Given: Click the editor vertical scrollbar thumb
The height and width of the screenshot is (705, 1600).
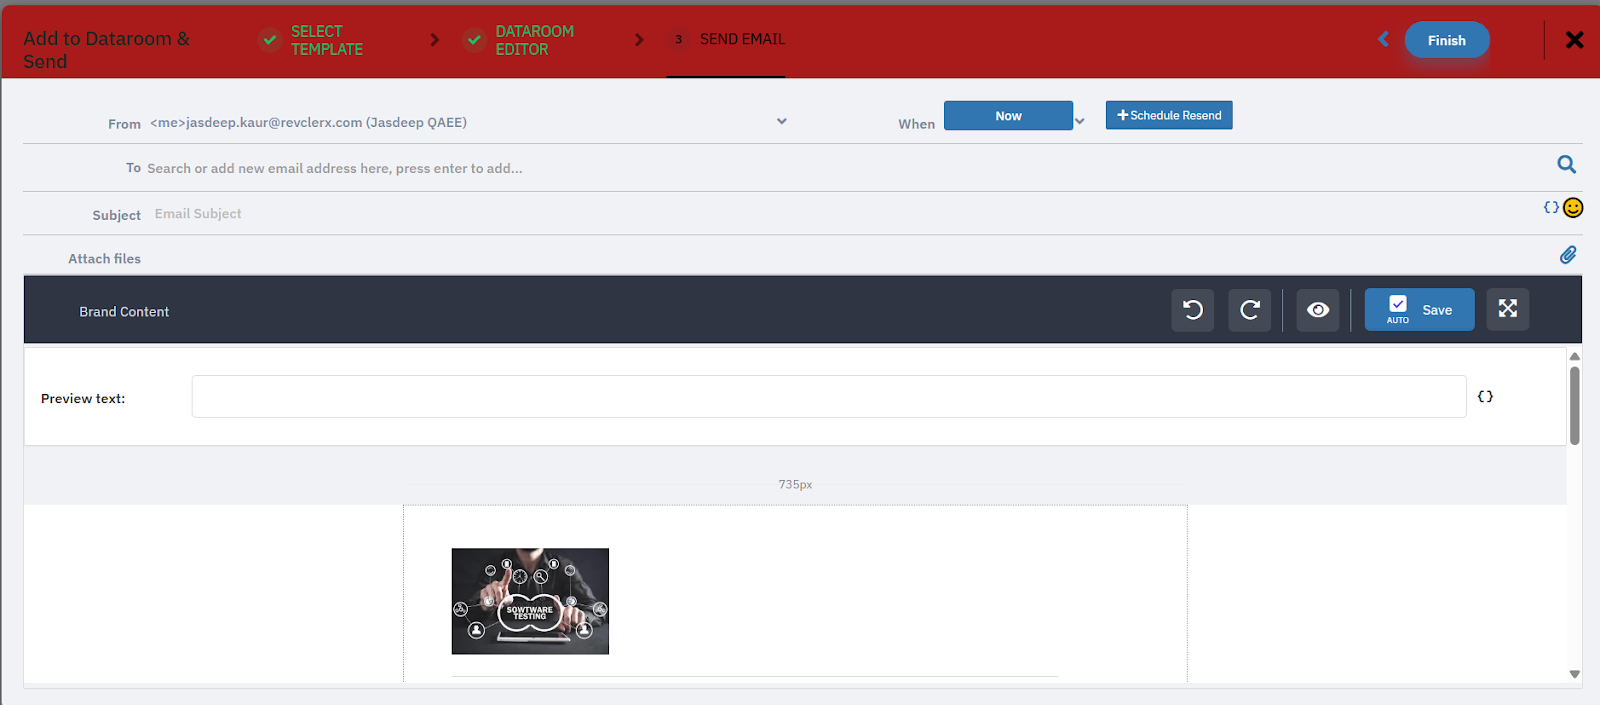Looking at the screenshot, I should click(x=1575, y=405).
